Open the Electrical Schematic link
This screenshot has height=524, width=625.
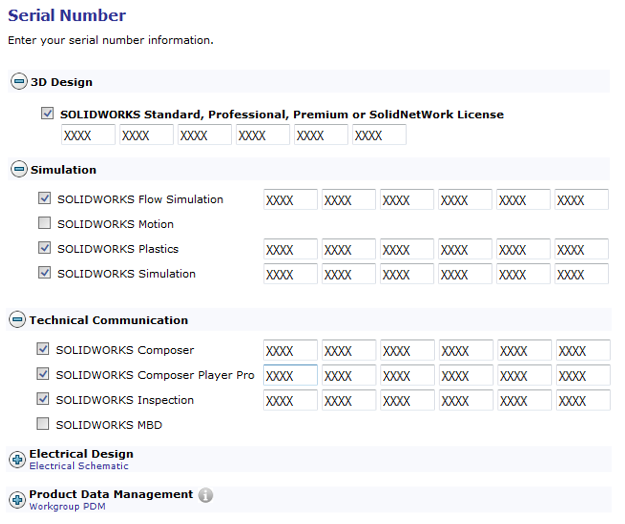point(79,466)
